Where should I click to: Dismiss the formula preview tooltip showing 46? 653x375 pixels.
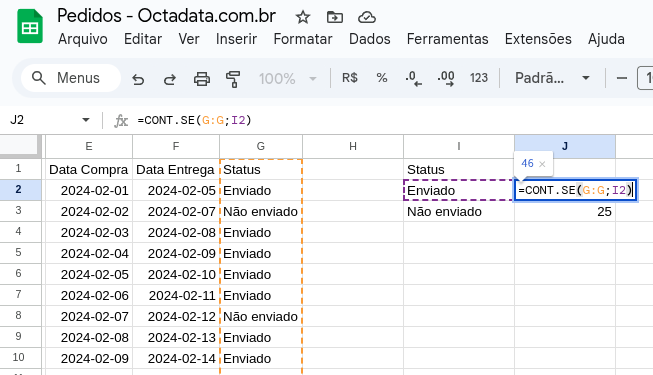point(542,164)
